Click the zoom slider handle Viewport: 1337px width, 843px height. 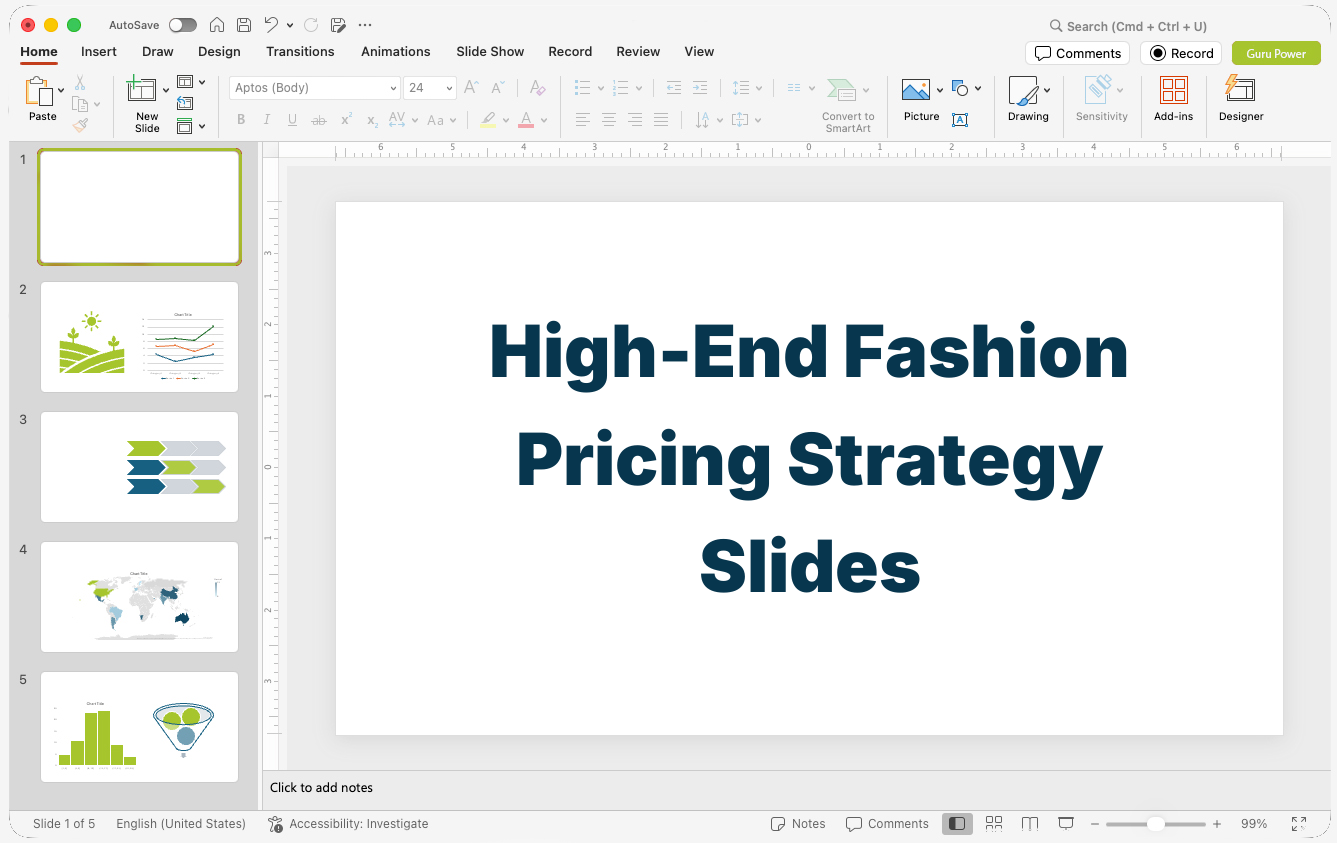1155,824
